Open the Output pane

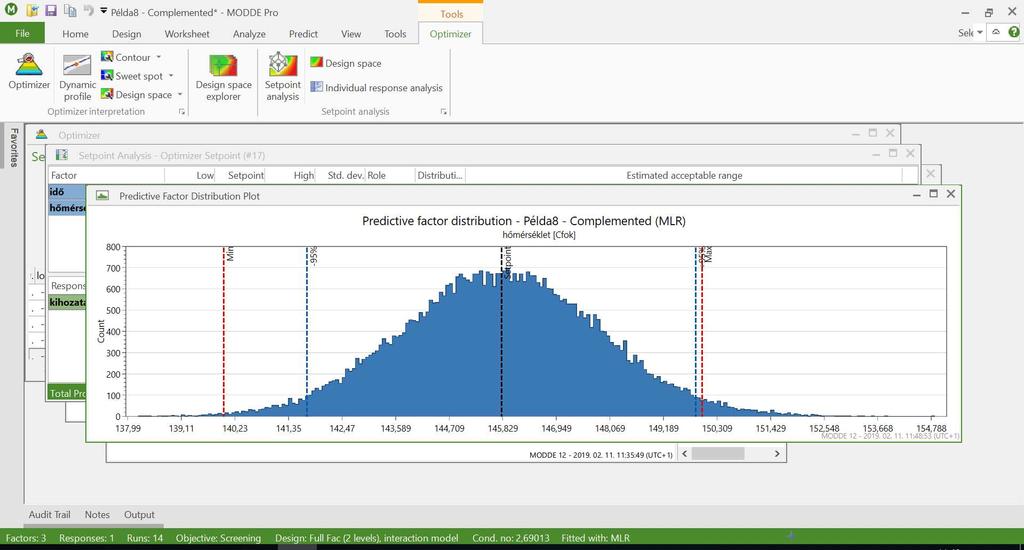pyautogui.click(x=139, y=515)
